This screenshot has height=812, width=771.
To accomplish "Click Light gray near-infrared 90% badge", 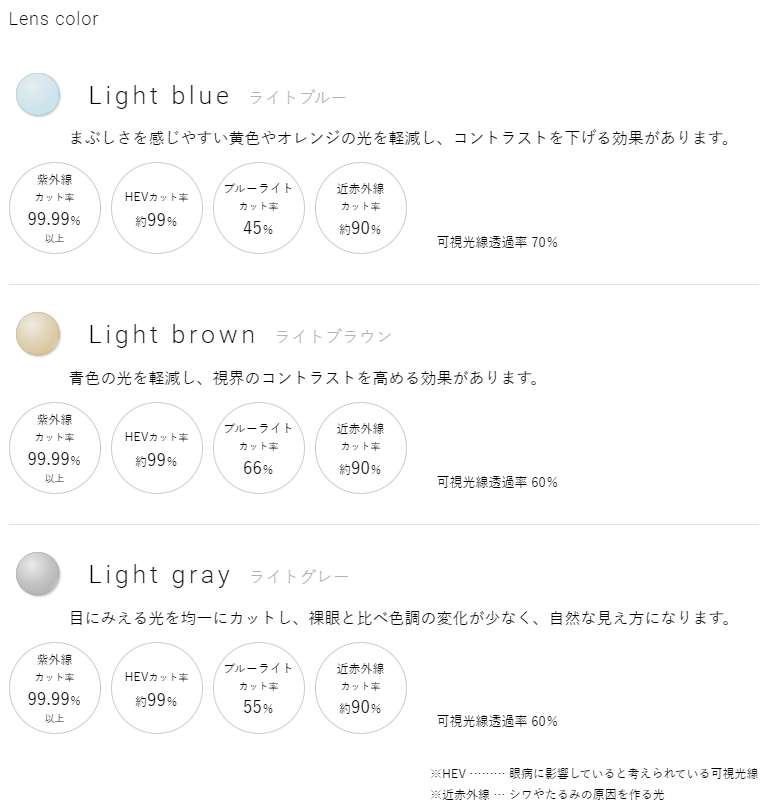I will (x=360, y=688).
